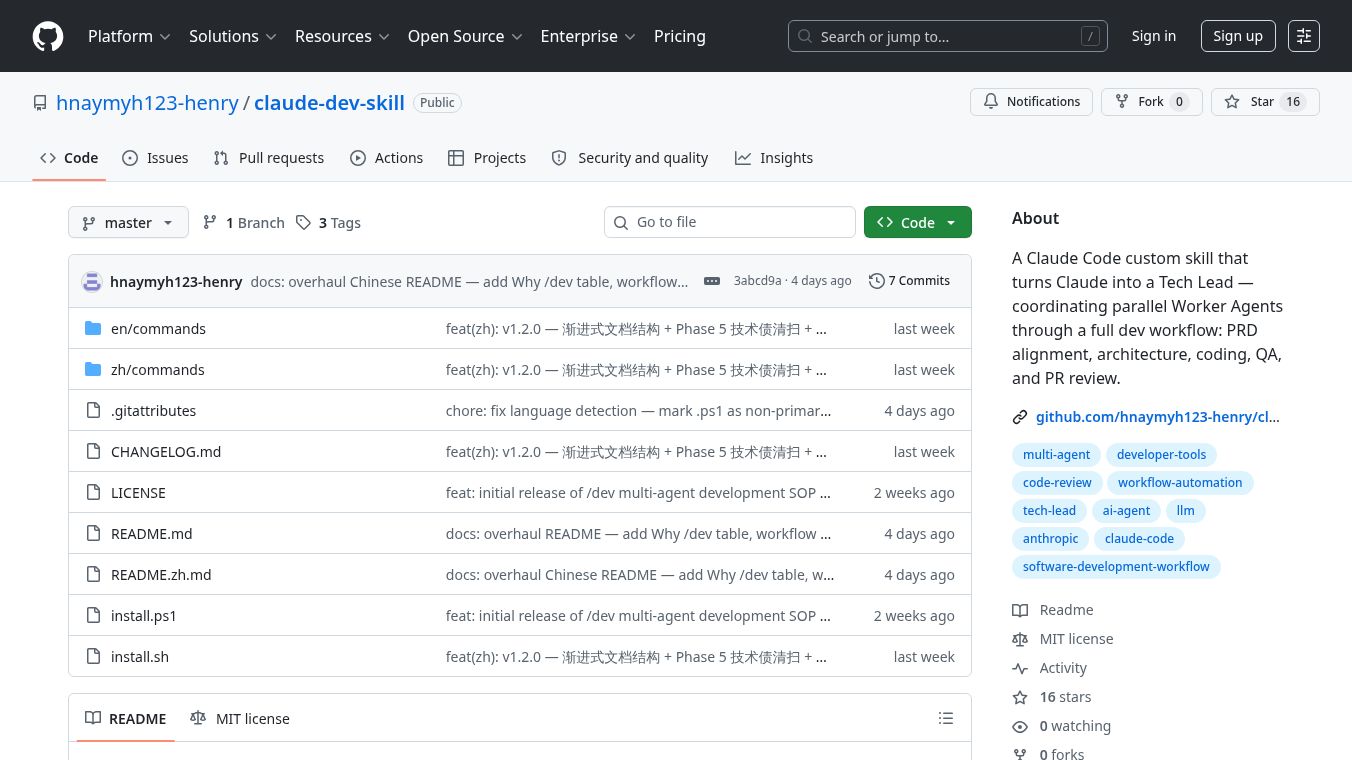This screenshot has width=1352, height=760.
Task: Click the star icon next to 16 stars
Action: (1020, 697)
